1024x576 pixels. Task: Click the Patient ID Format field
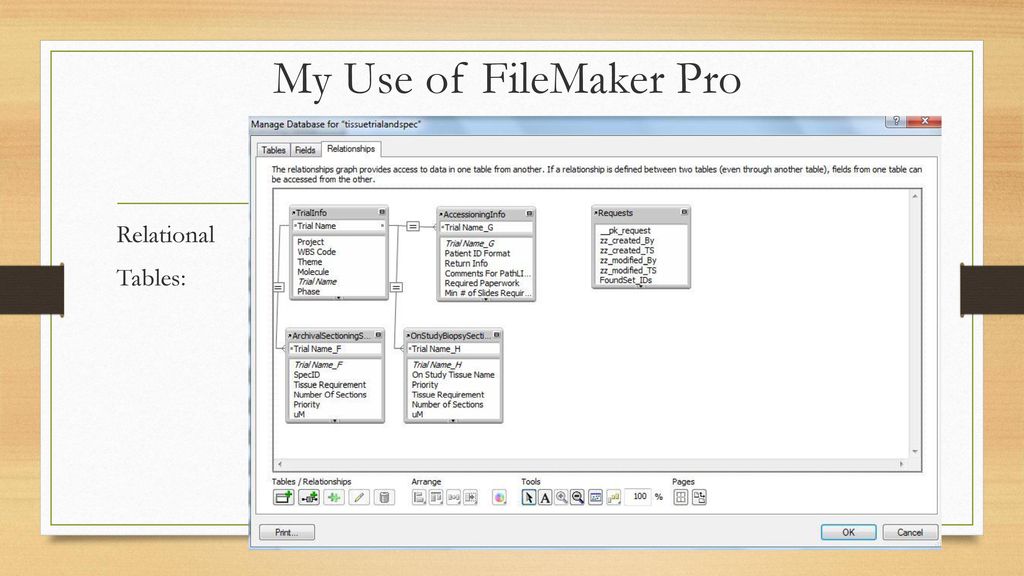tap(477, 253)
